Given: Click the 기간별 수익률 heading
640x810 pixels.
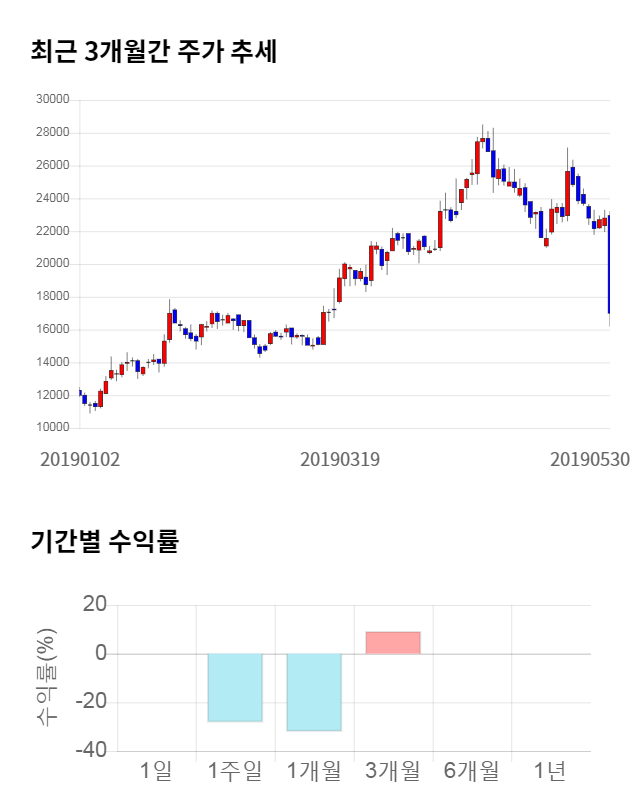Looking at the screenshot, I should (105, 543).
